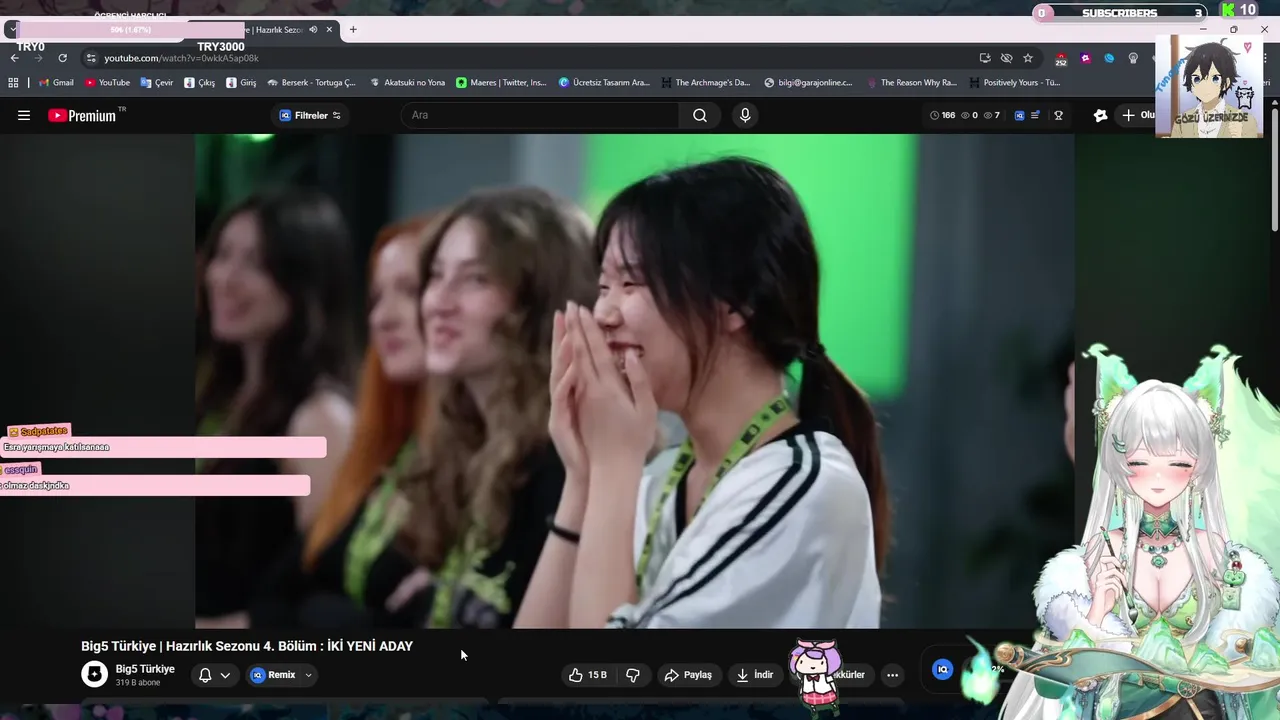This screenshot has height=720, width=1280.
Task: Close the Hazırlık Sezonu tab
Action: (x=329, y=29)
